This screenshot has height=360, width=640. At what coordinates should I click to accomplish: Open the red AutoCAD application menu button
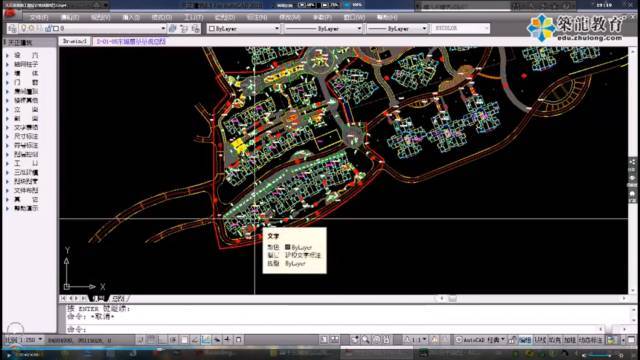pyautogui.click(x=11, y=13)
